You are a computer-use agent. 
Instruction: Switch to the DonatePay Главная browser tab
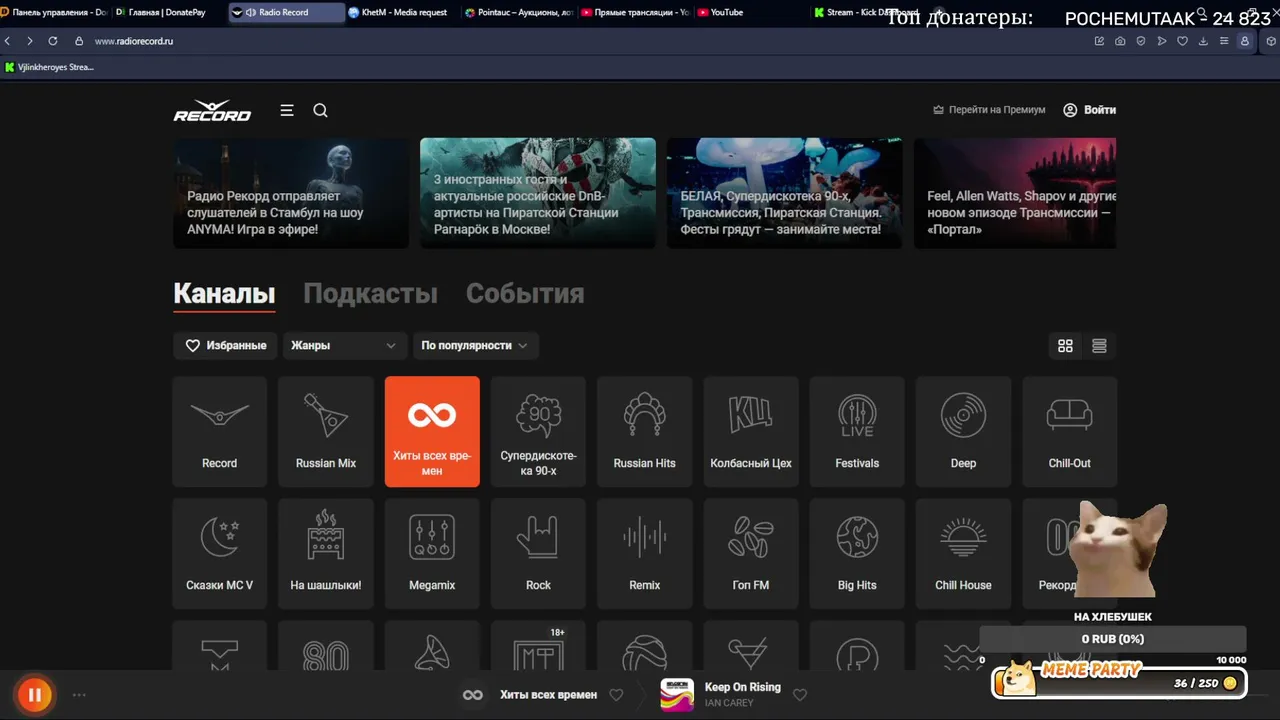click(169, 12)
